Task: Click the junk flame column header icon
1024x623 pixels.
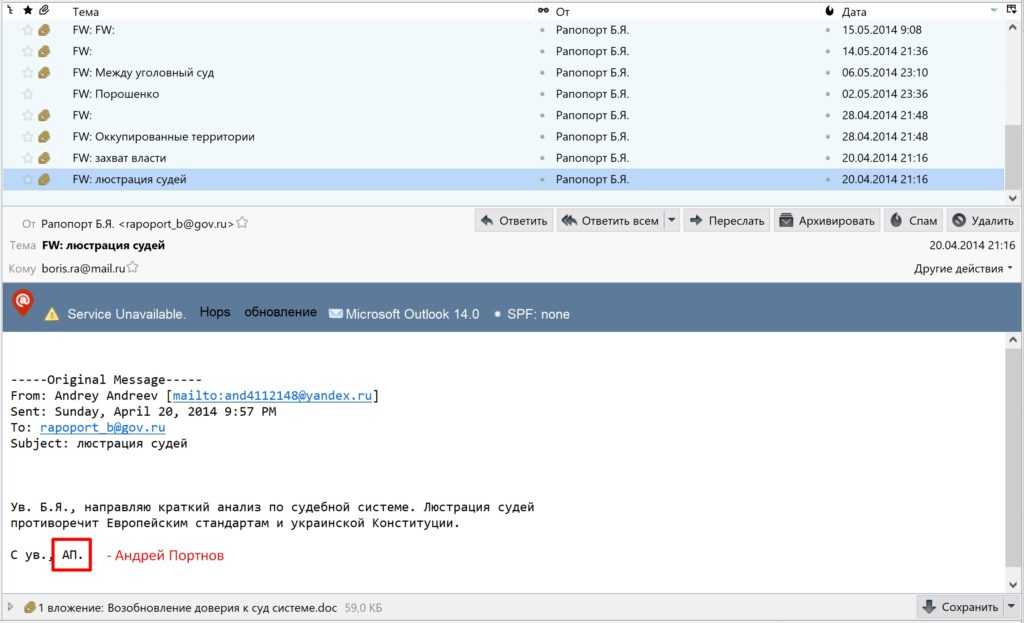Action: click(829, 11)
